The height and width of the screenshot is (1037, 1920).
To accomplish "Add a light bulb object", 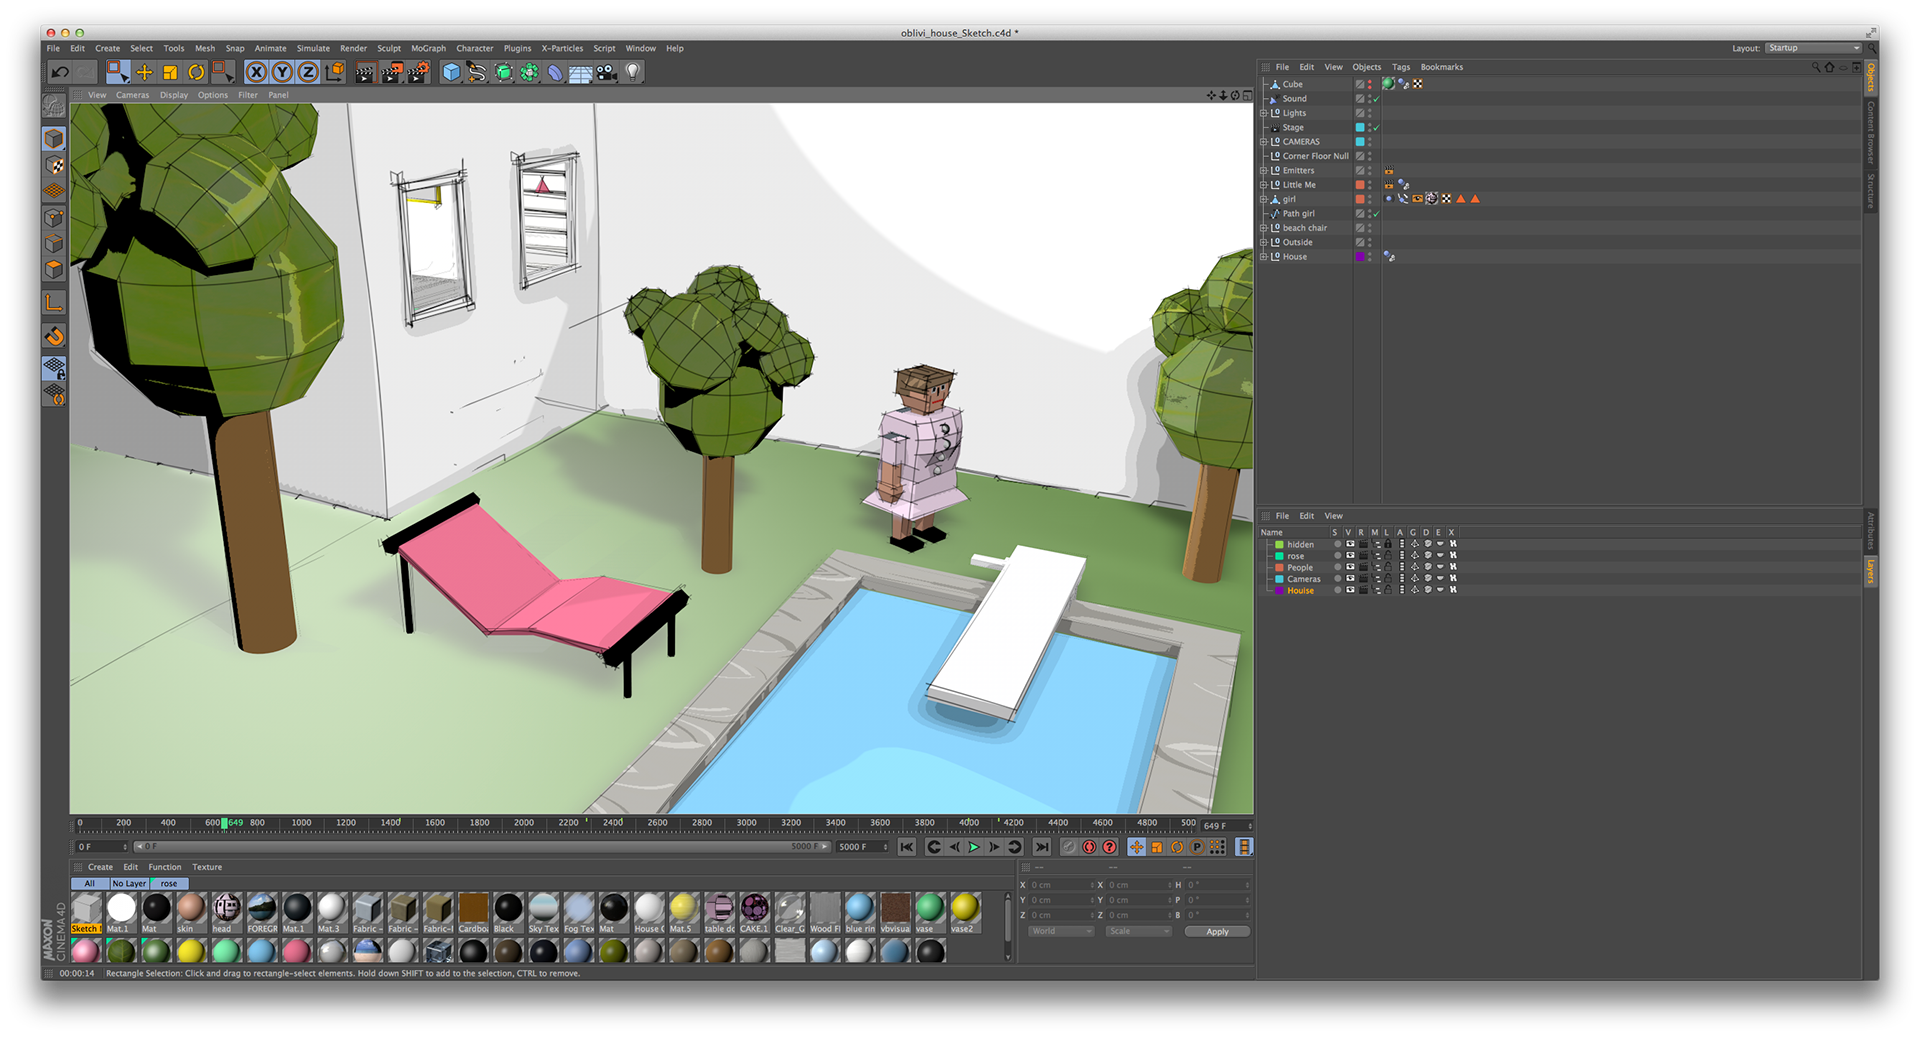I will (632, 72).
